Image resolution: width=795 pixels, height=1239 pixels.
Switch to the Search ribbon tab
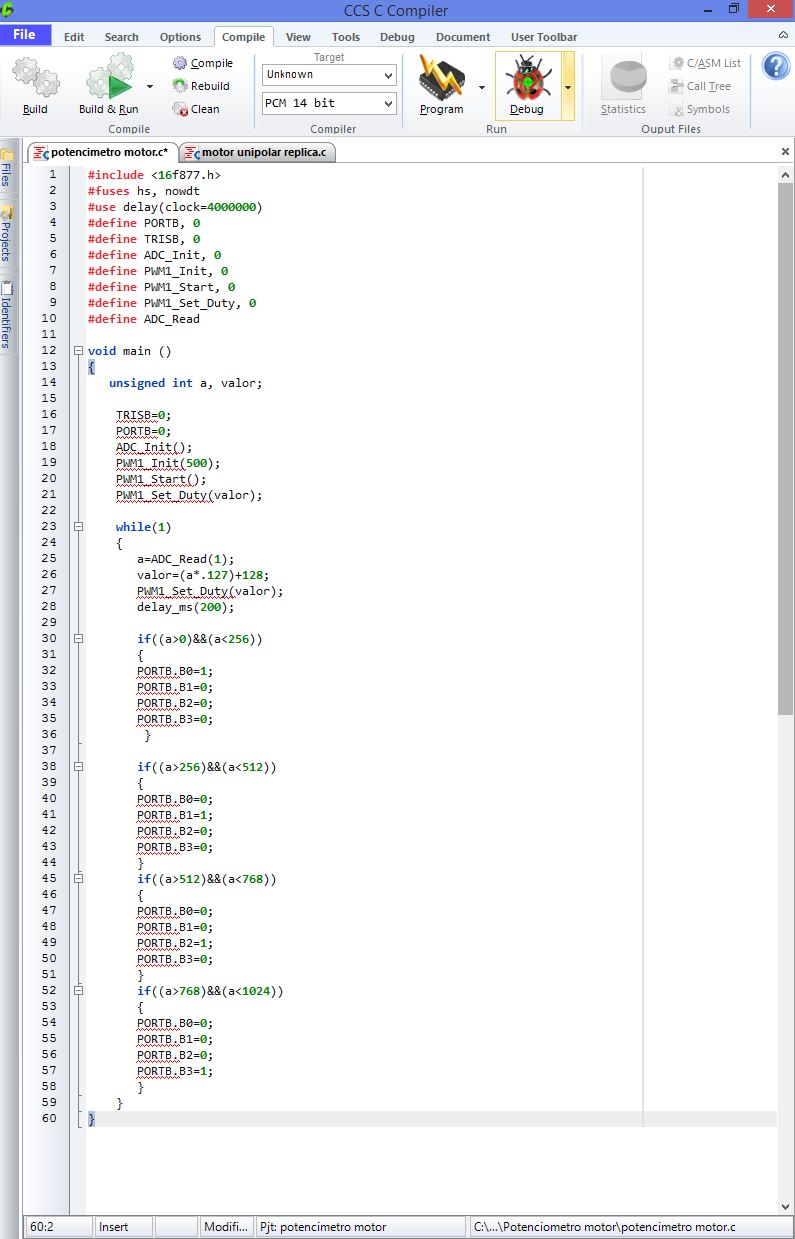[x=121, y=37]
